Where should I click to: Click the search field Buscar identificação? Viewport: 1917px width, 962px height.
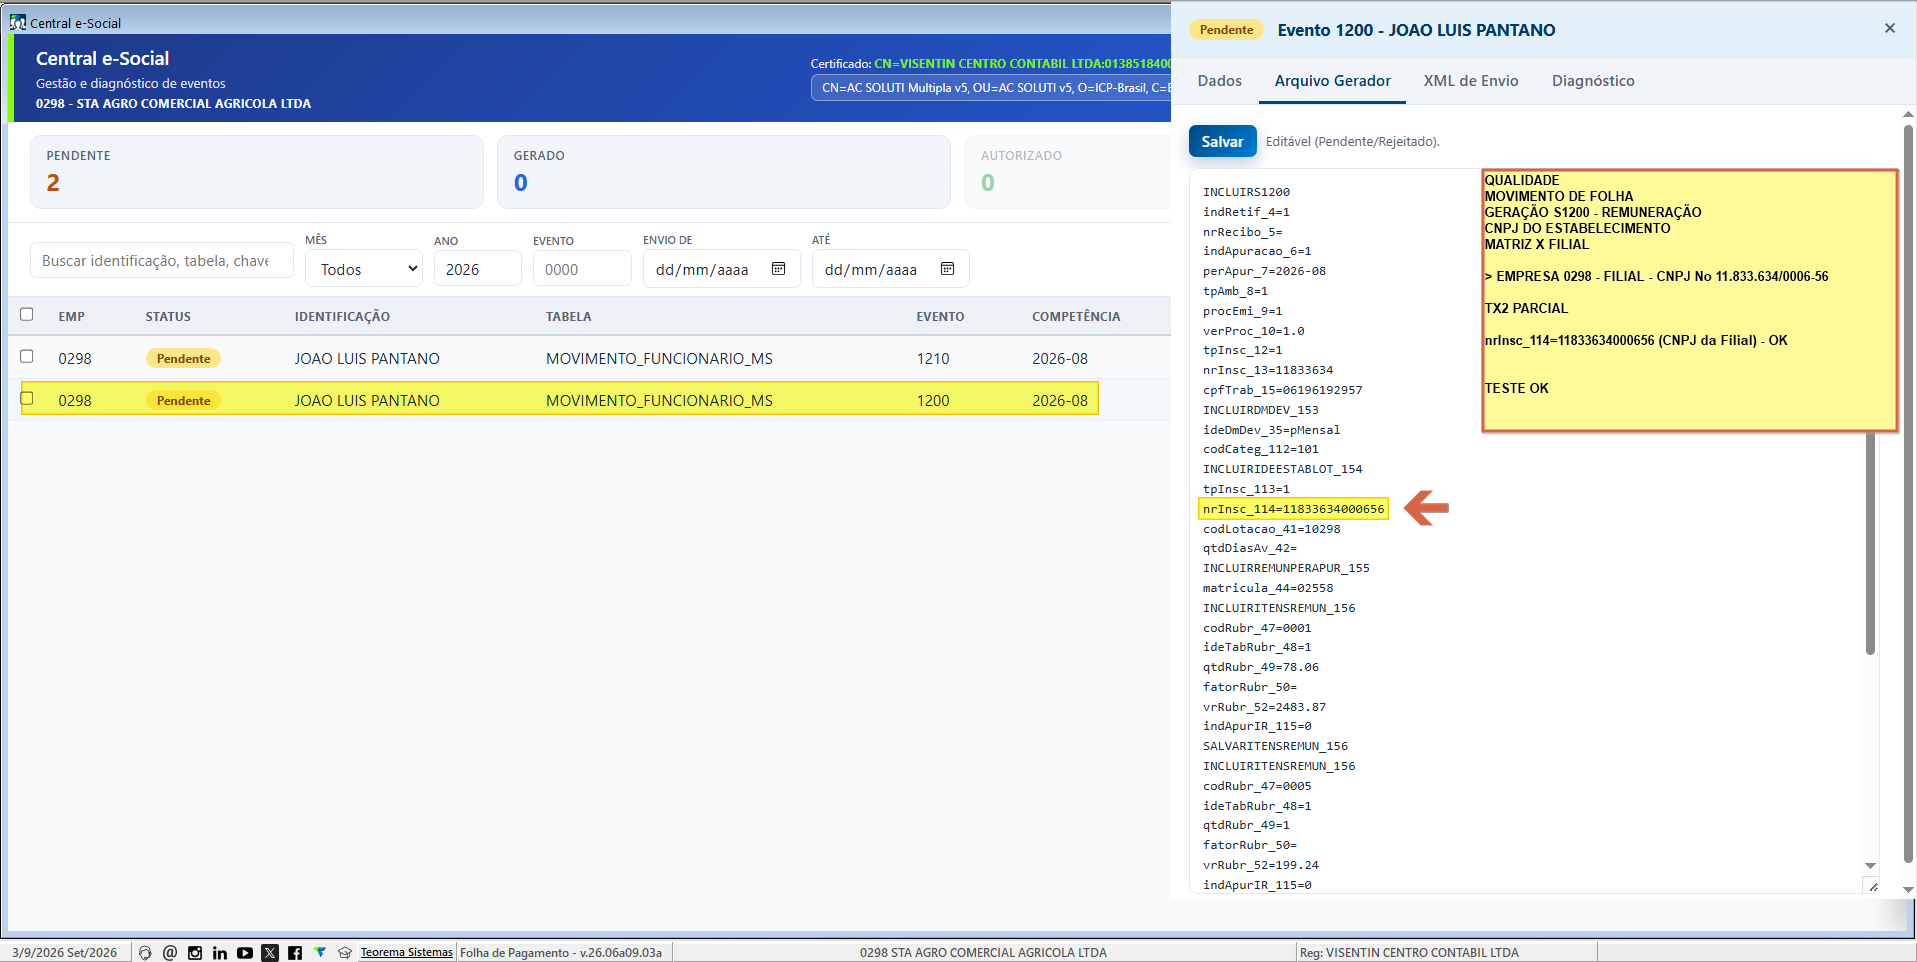coord(162,260)
